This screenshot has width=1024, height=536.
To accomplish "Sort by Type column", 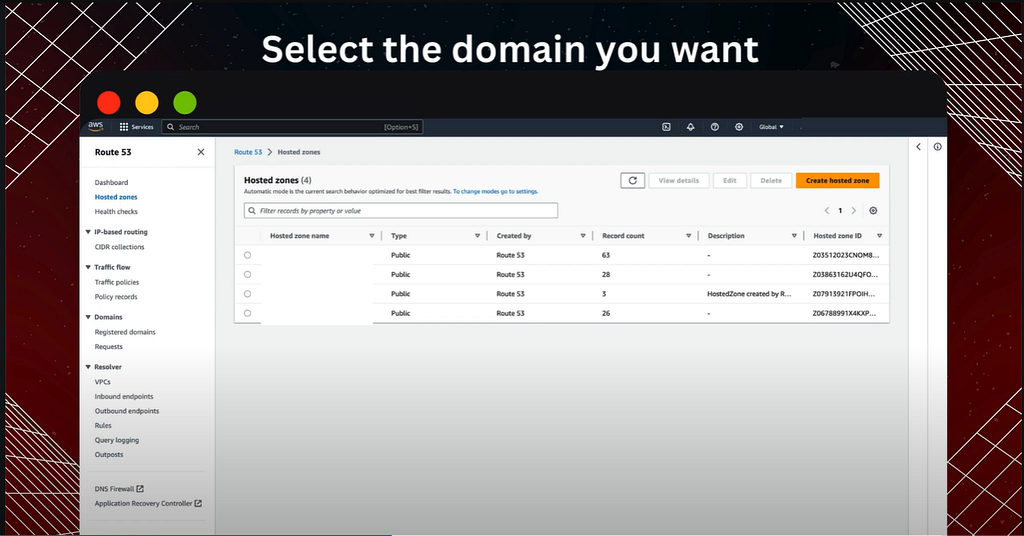I will click(x=477, y=236).
